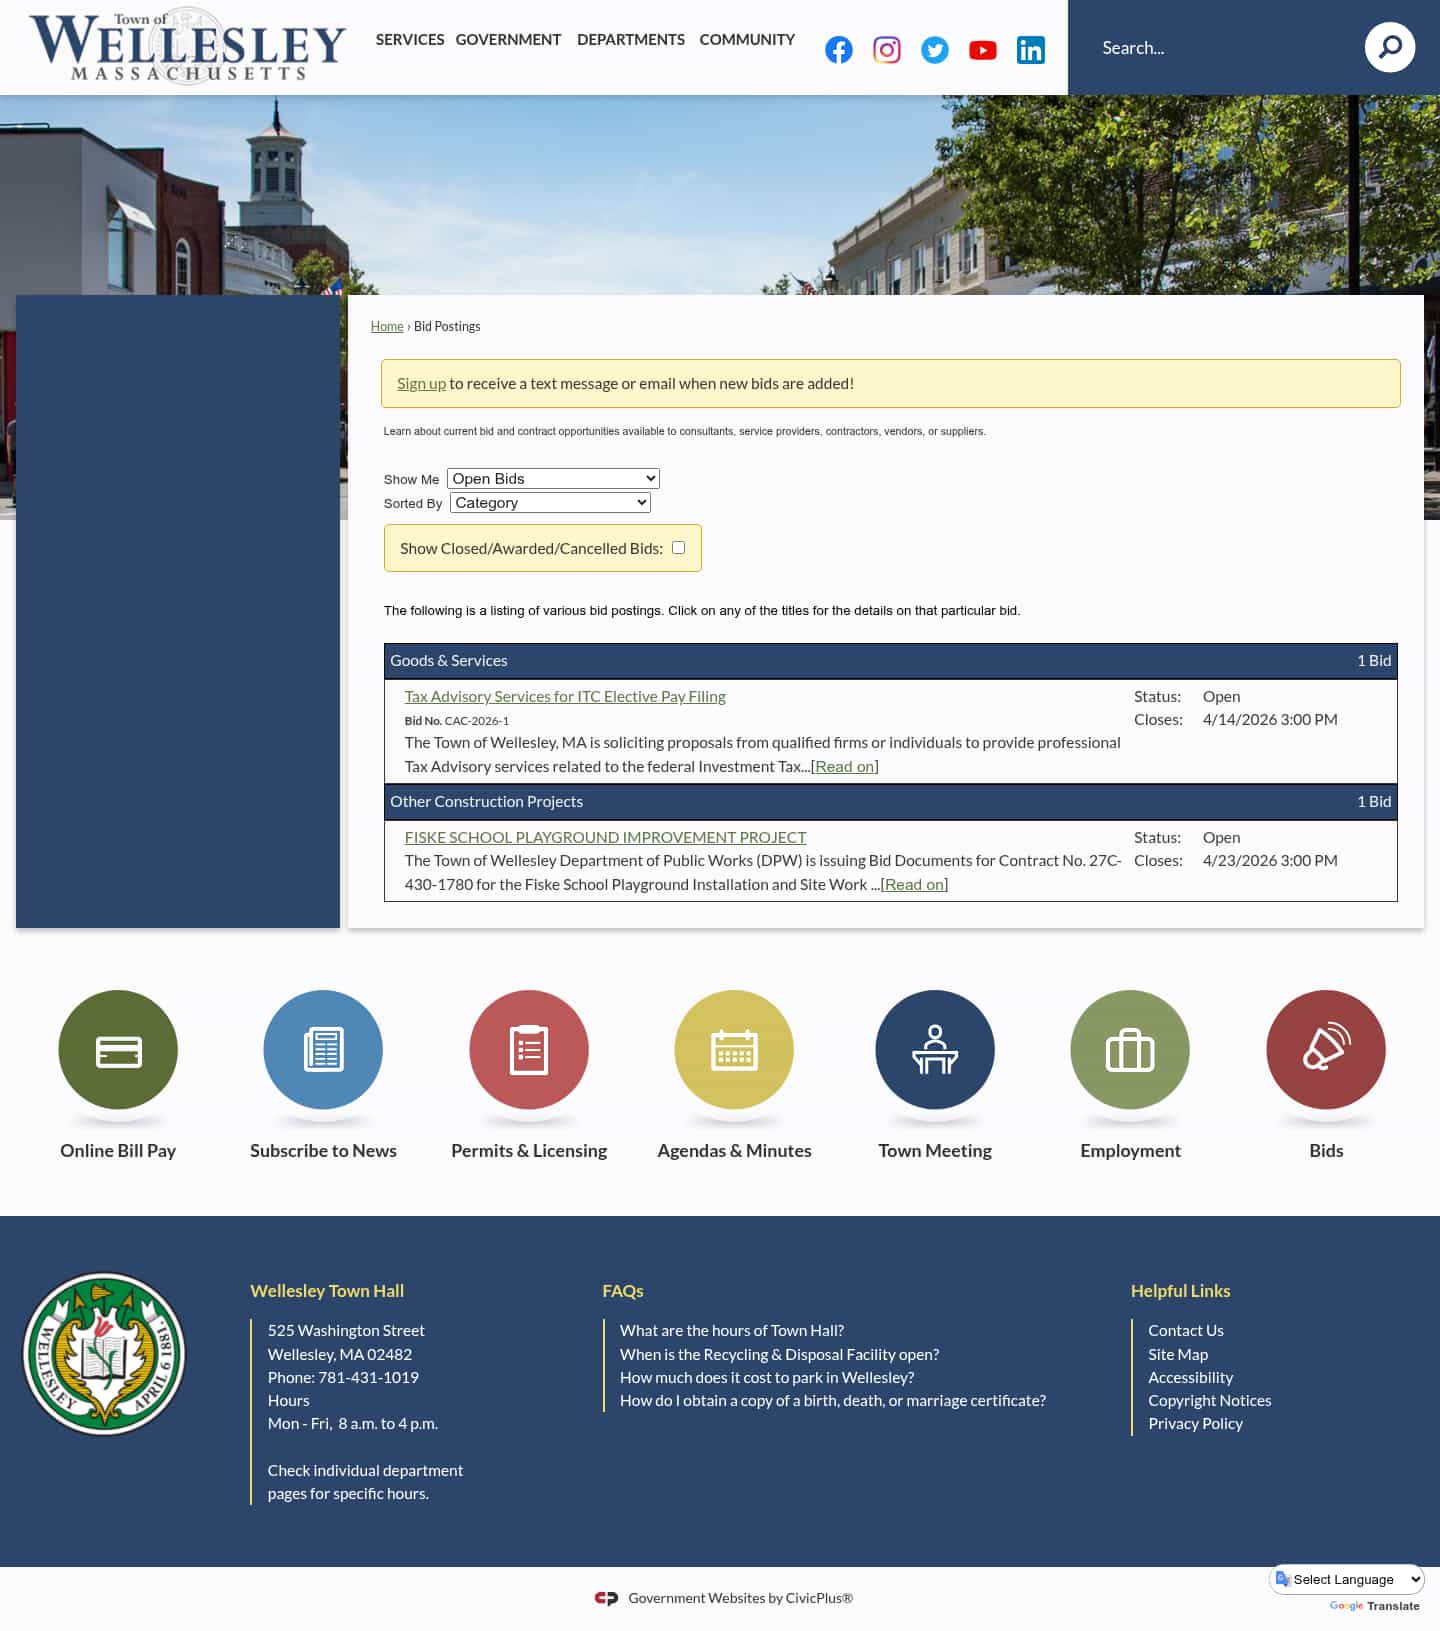
Task: Open the Services menu
Action: (410, 39)
